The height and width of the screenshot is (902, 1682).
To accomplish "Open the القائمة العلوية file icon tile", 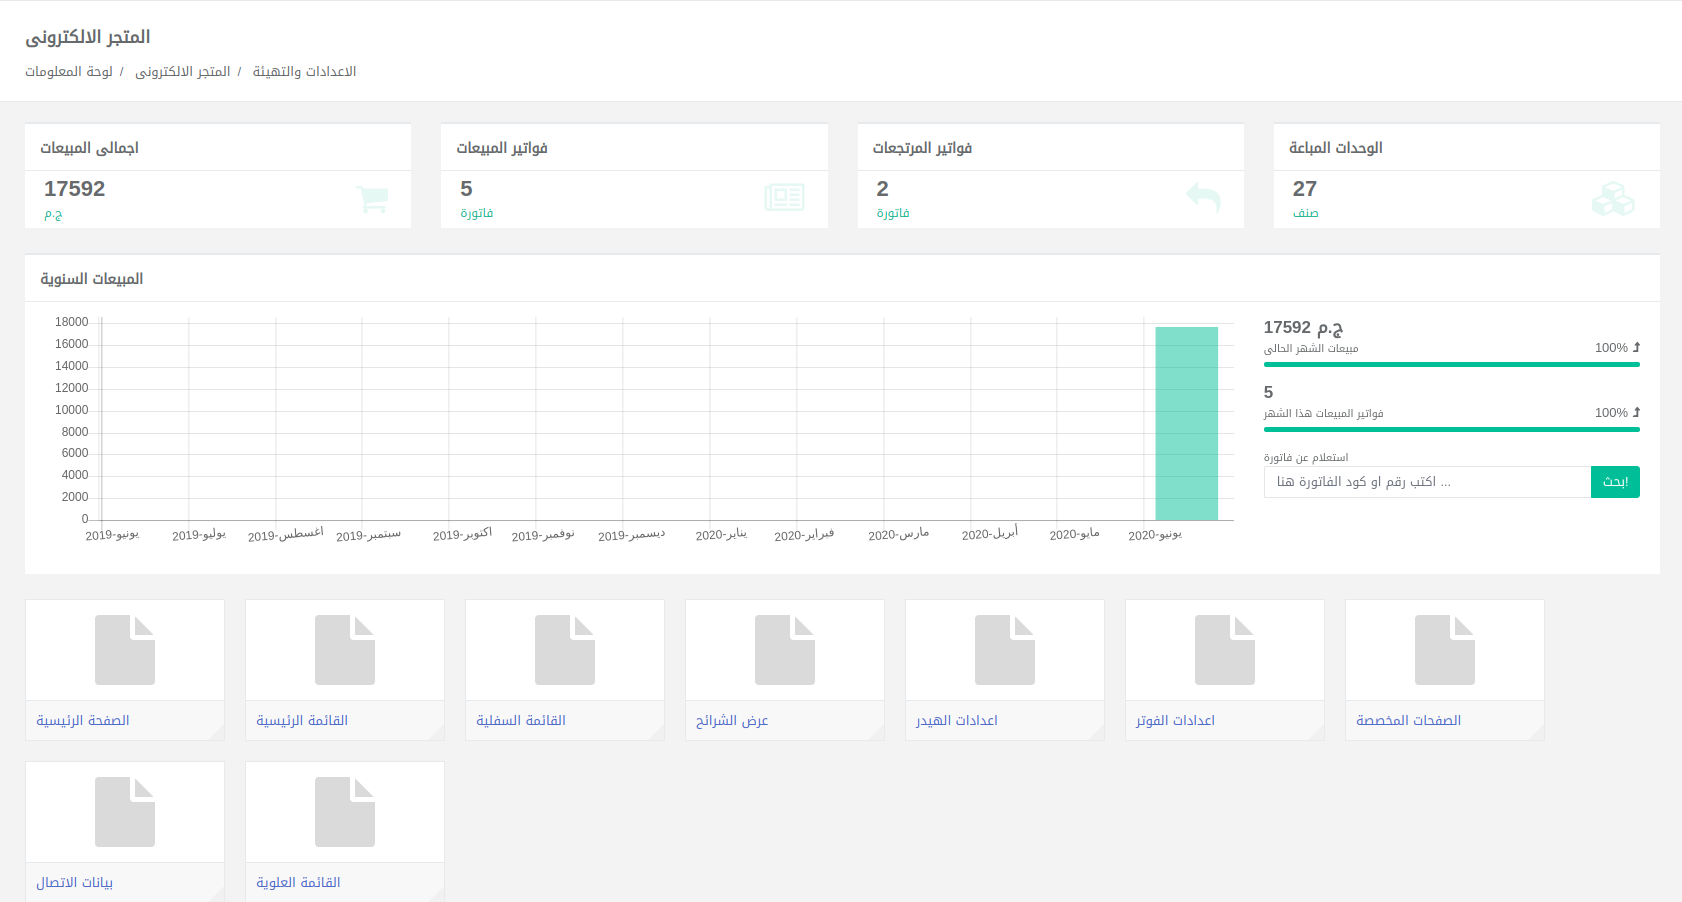I will (345, 812).
